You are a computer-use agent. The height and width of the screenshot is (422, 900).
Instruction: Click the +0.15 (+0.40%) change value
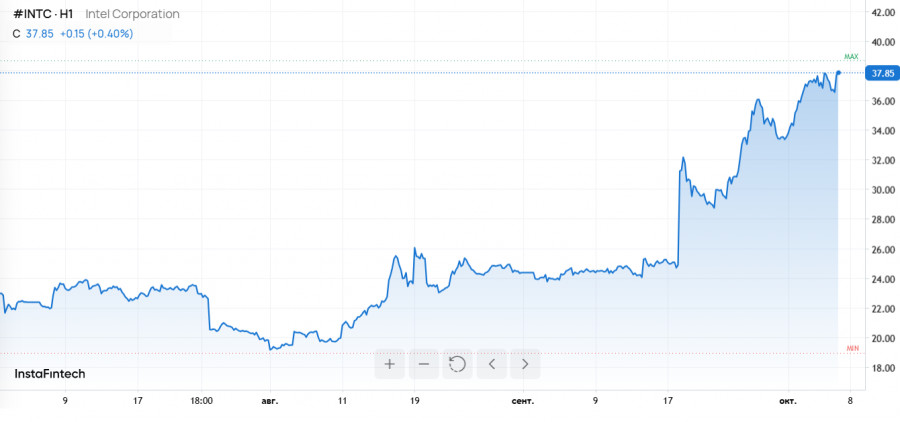point(96,34)
